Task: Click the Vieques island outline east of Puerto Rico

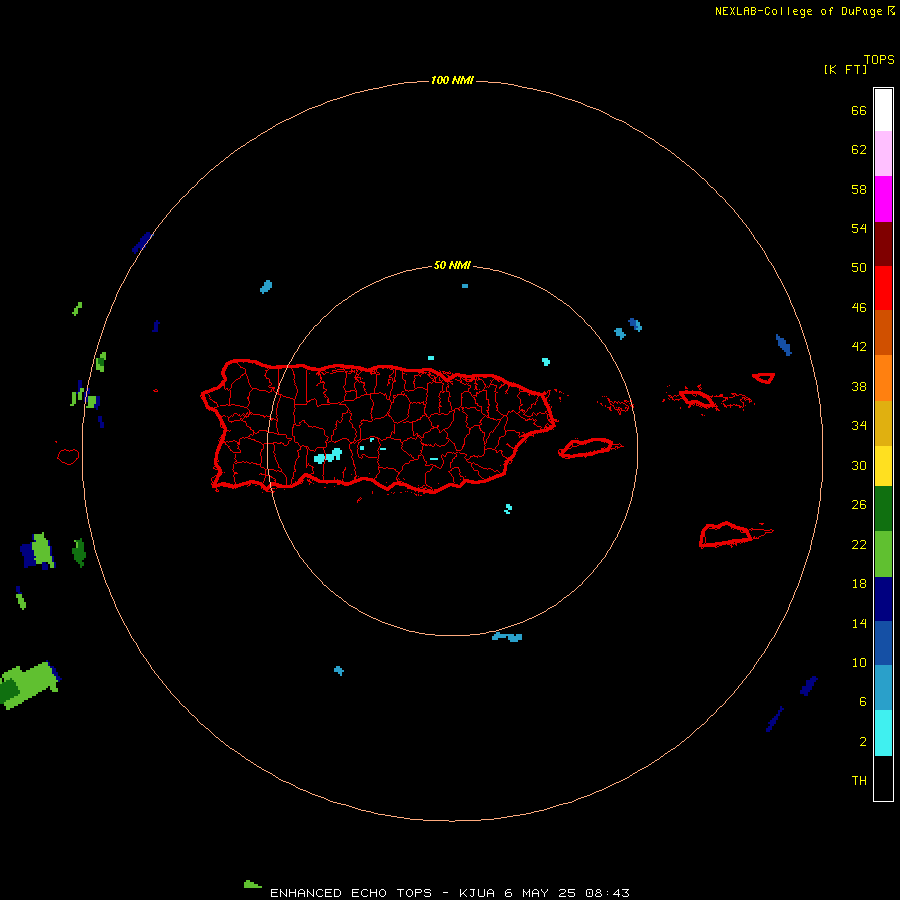Action: [589, 448]
